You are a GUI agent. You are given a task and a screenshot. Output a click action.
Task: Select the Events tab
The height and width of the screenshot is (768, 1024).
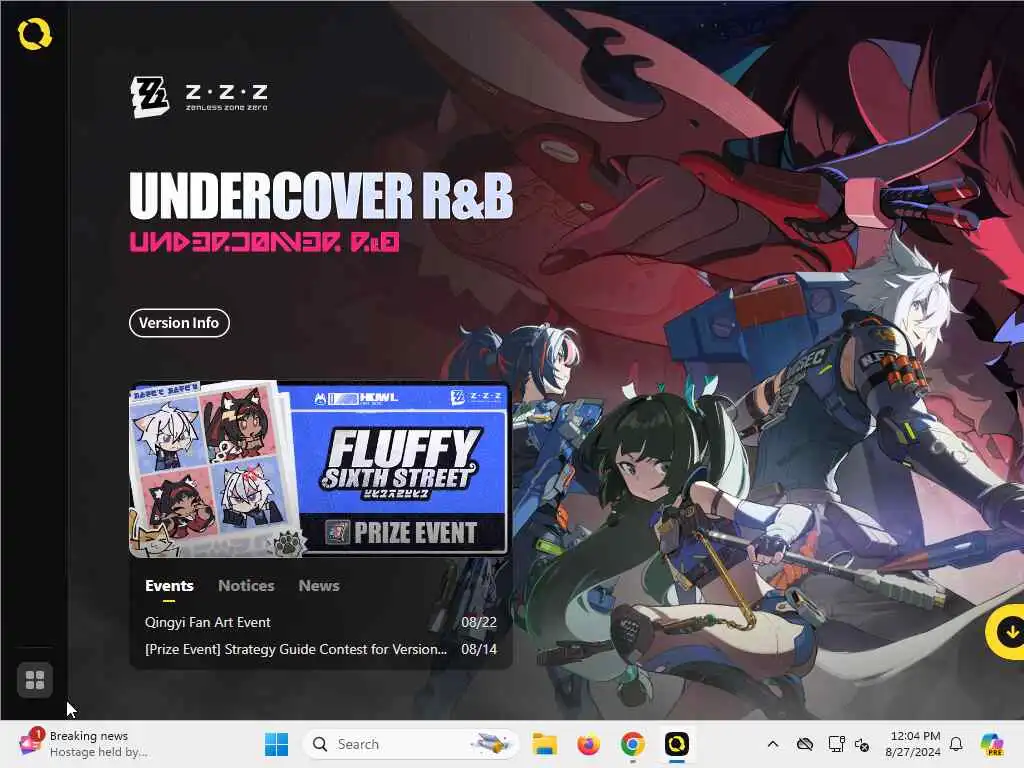point(169,586)
